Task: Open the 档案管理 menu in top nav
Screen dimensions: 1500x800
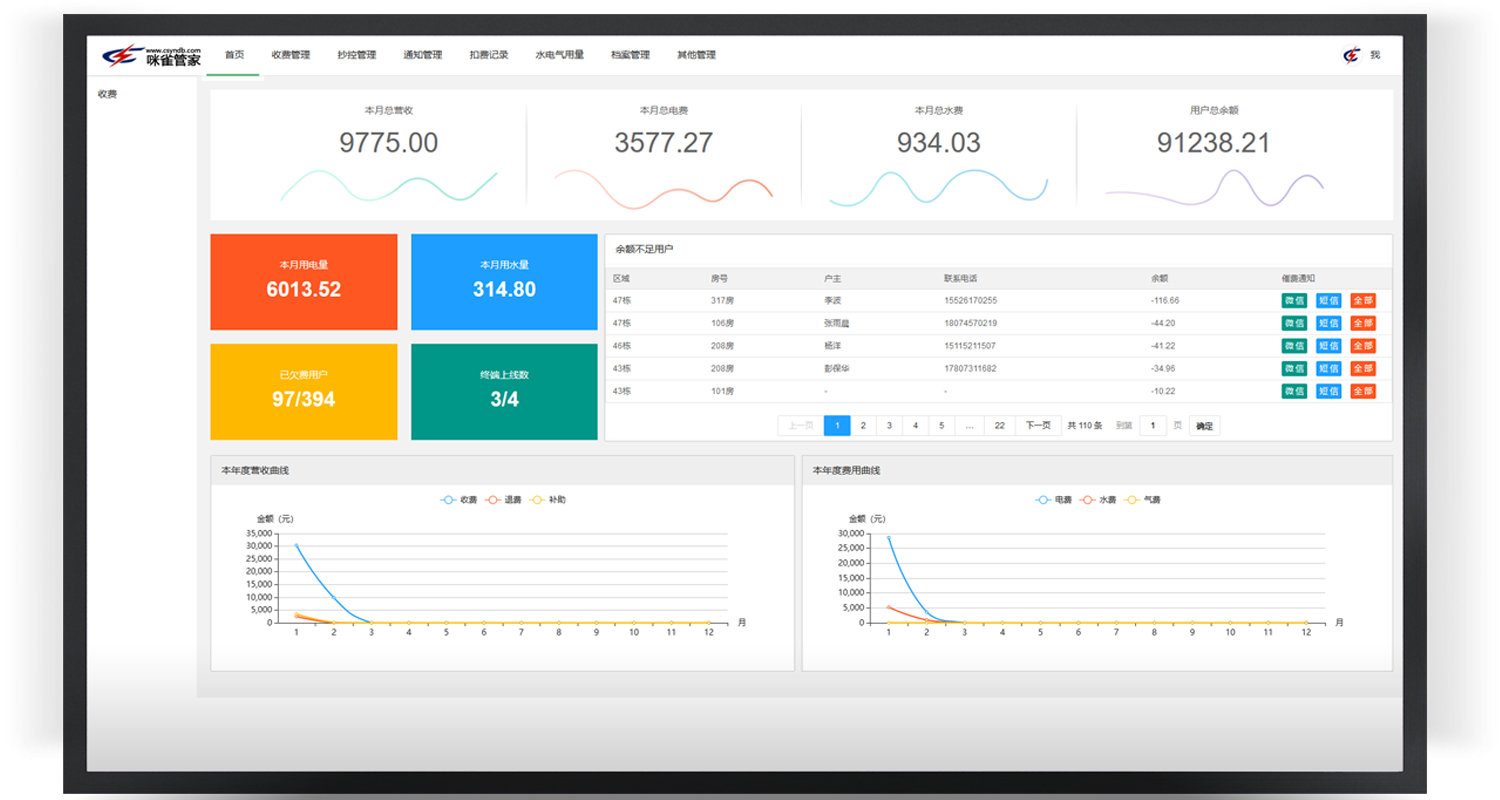Action: [x=630, y=55]
